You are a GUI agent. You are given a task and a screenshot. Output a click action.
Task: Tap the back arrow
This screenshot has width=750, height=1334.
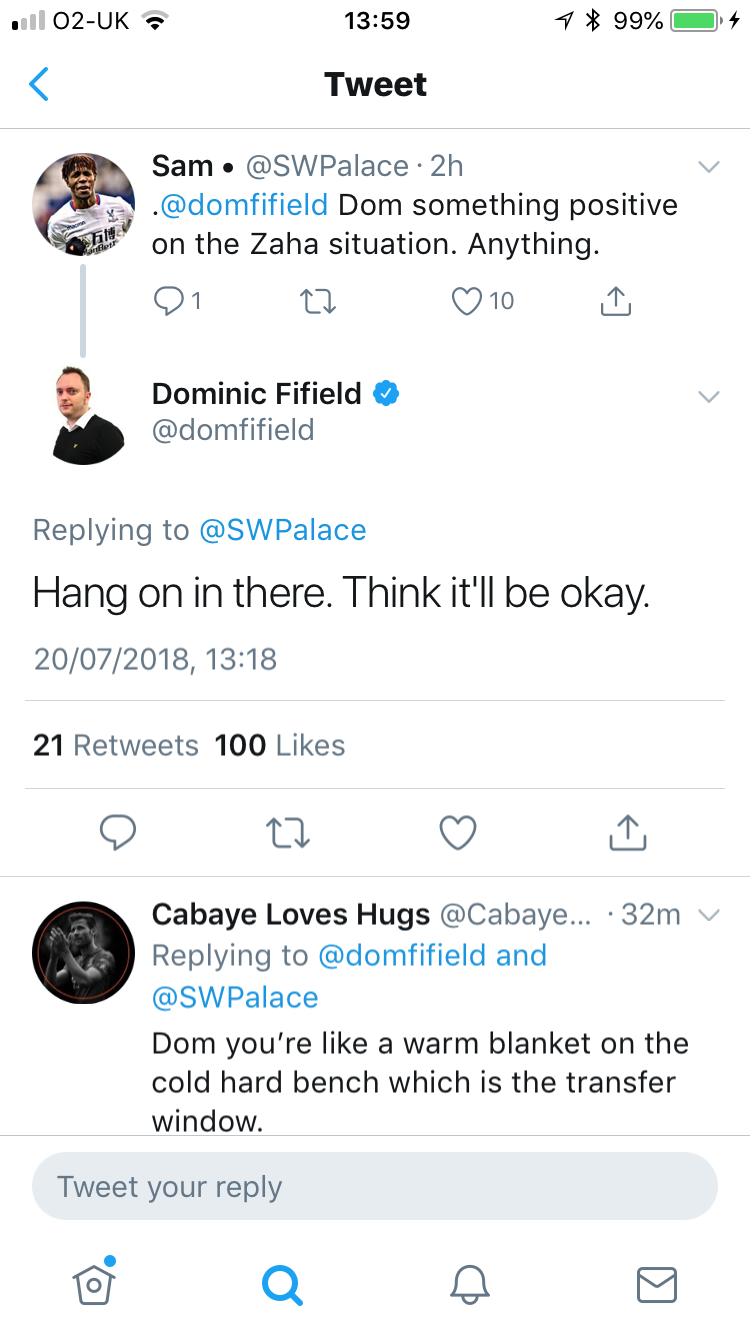(x=39, y=85)
